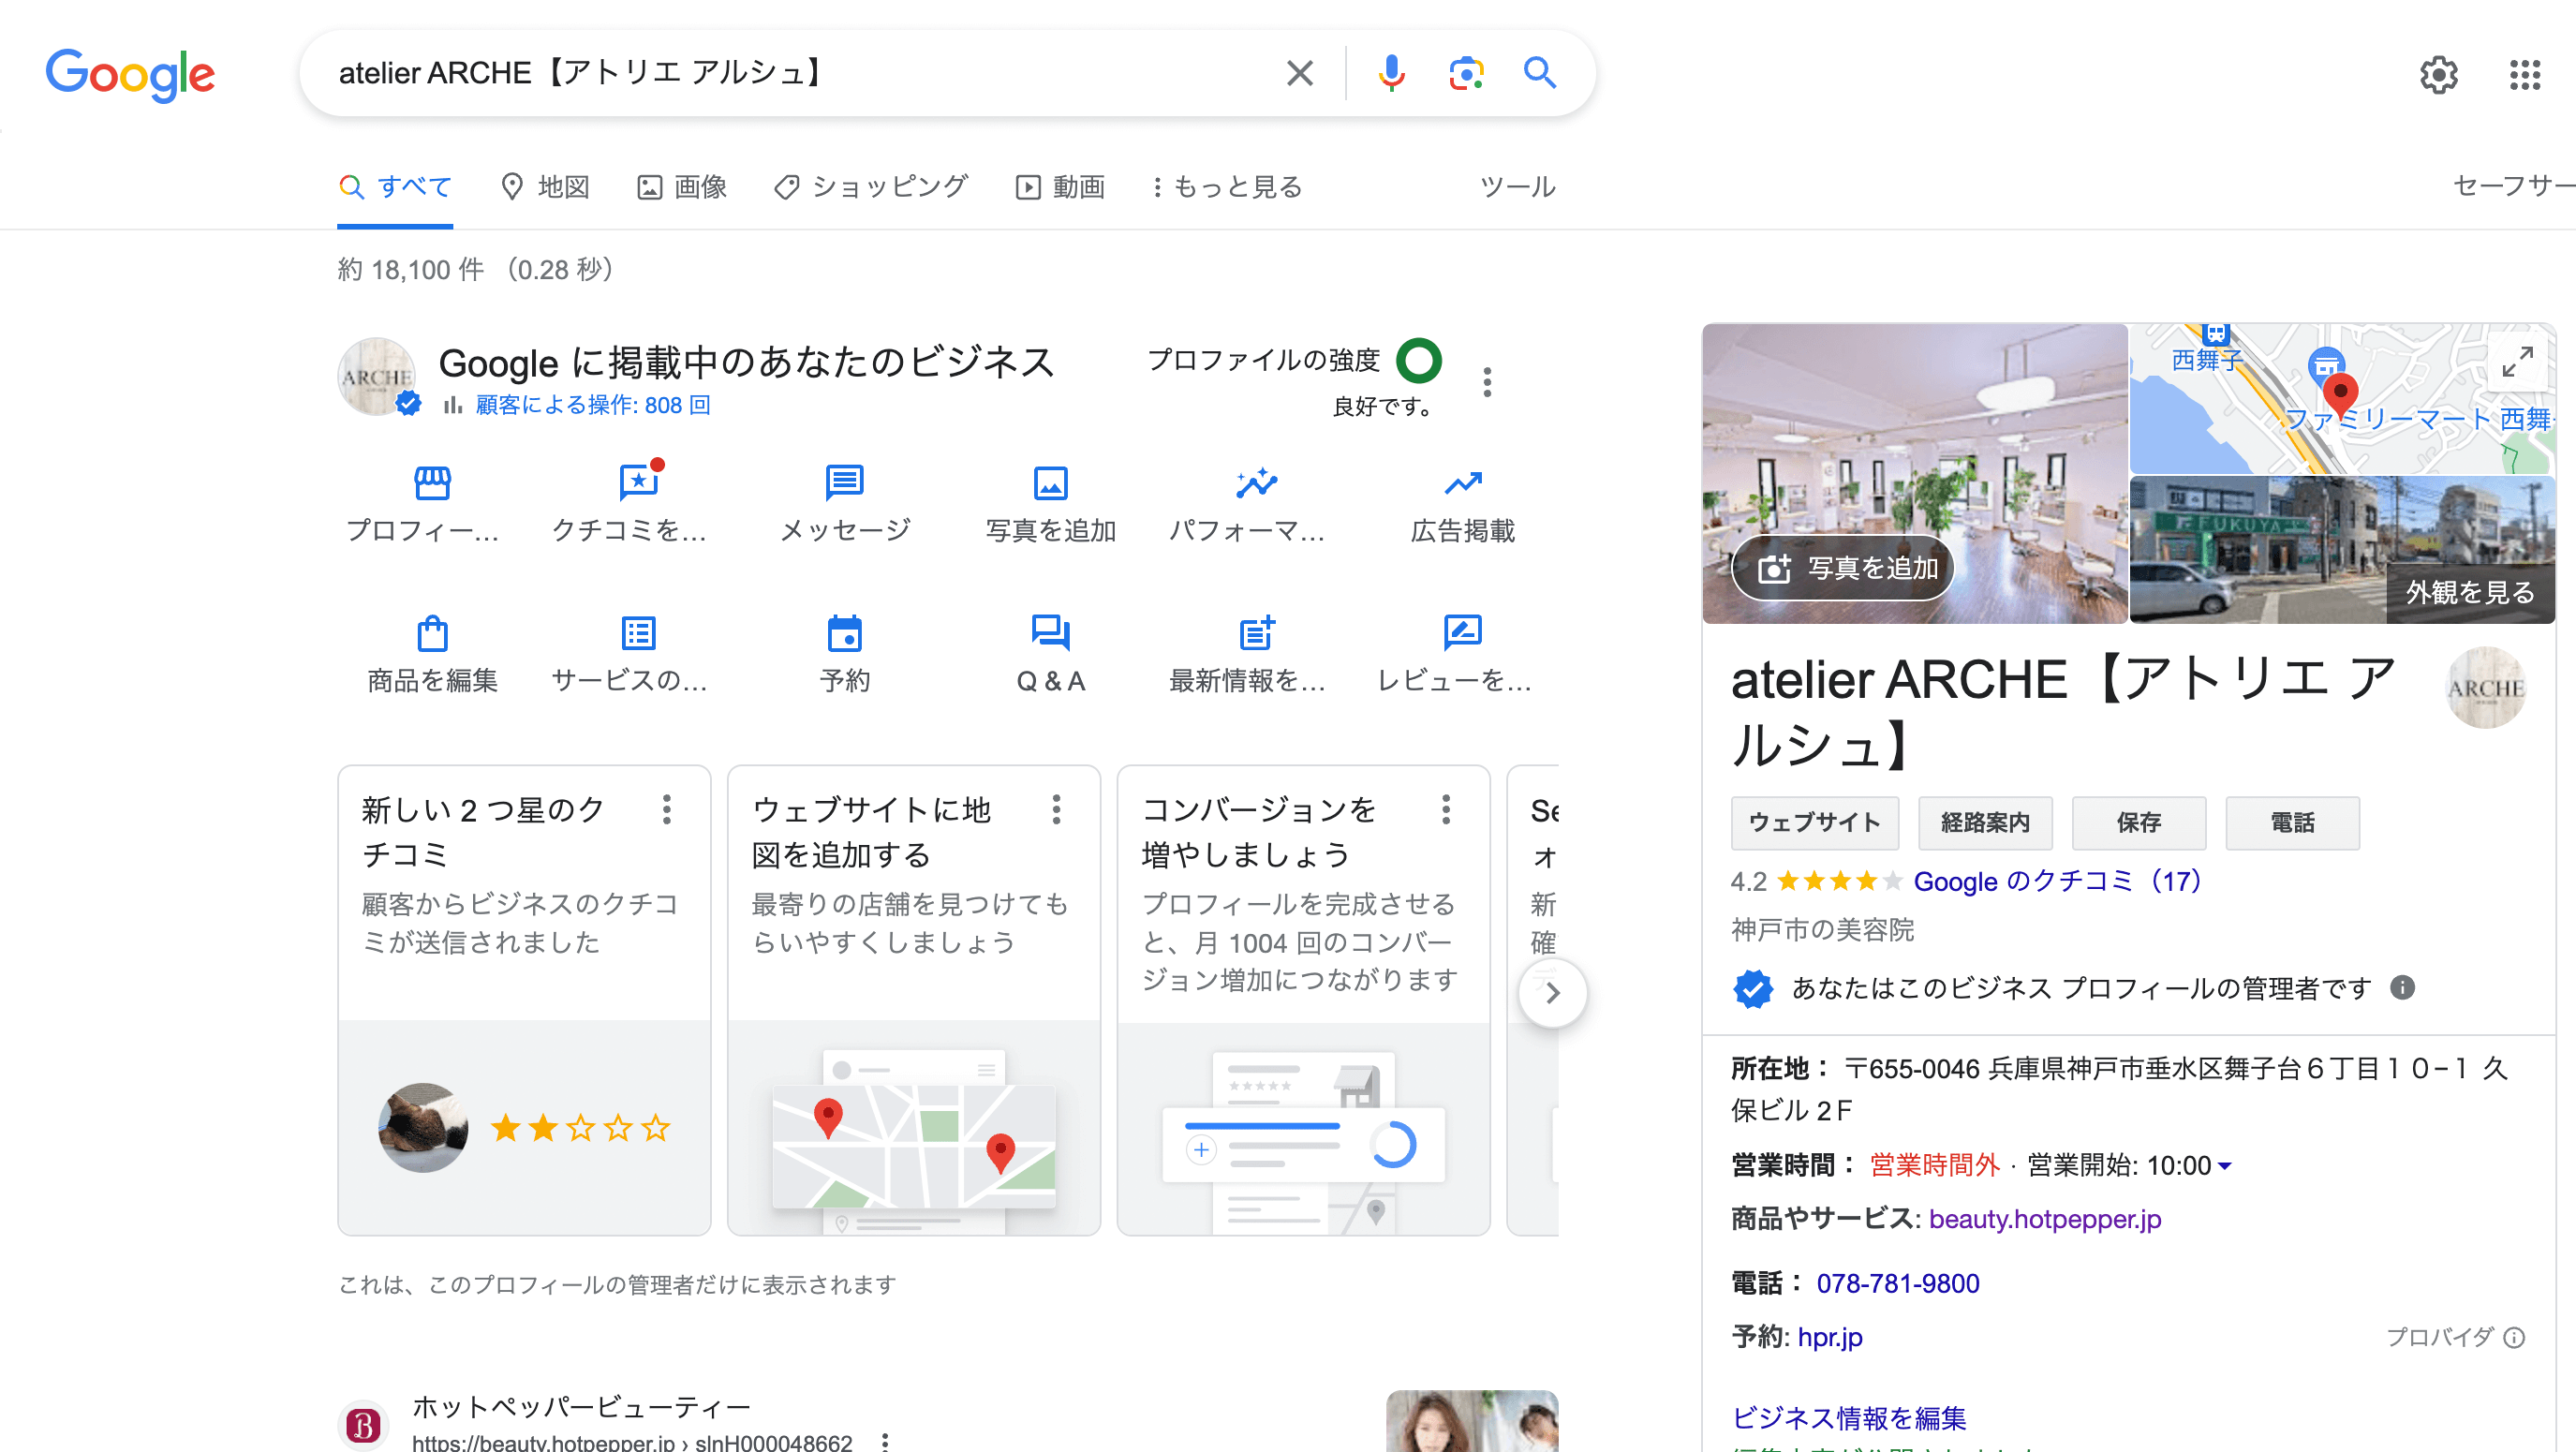Switch to the ショッピング tab

870,187
